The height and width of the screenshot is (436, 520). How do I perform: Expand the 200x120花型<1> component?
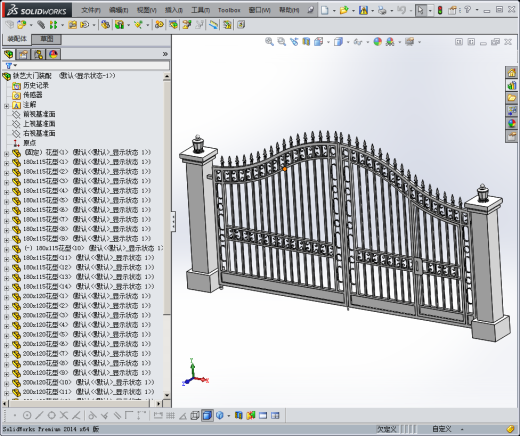6,298
